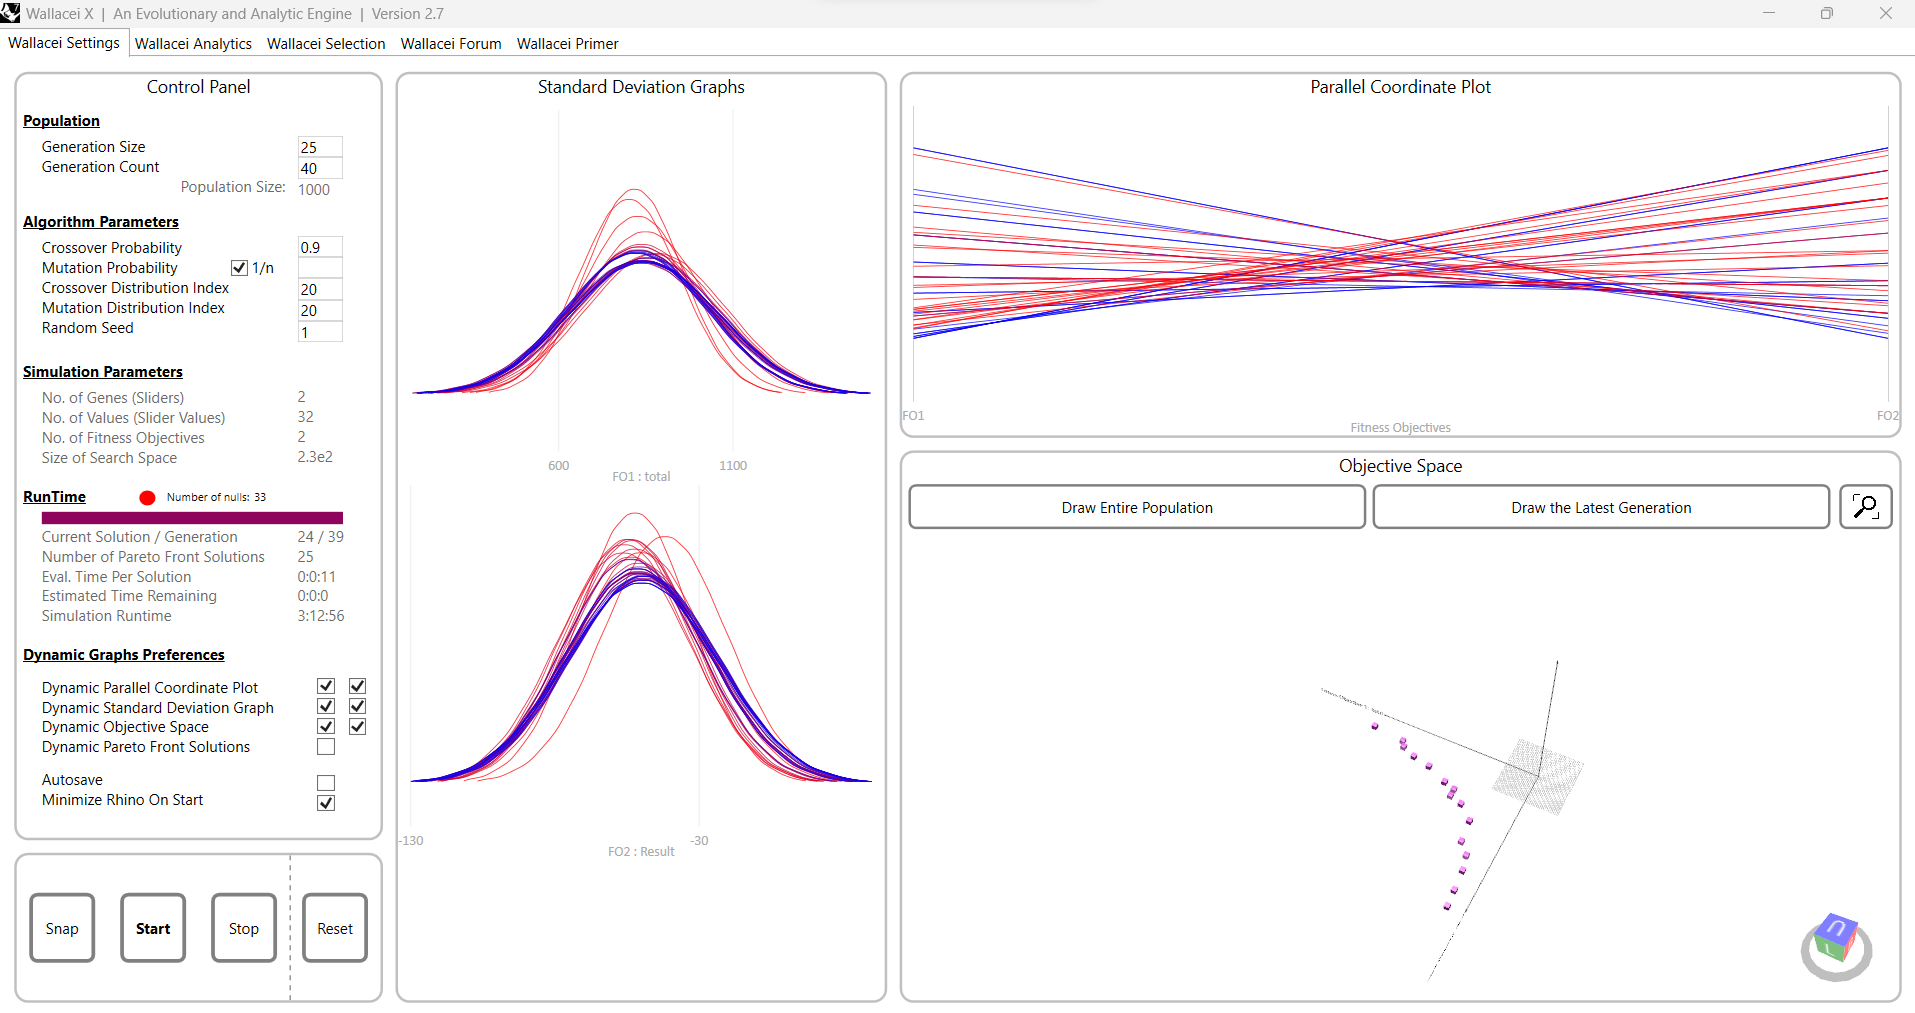Click the Start button

[x=152, y=928]
